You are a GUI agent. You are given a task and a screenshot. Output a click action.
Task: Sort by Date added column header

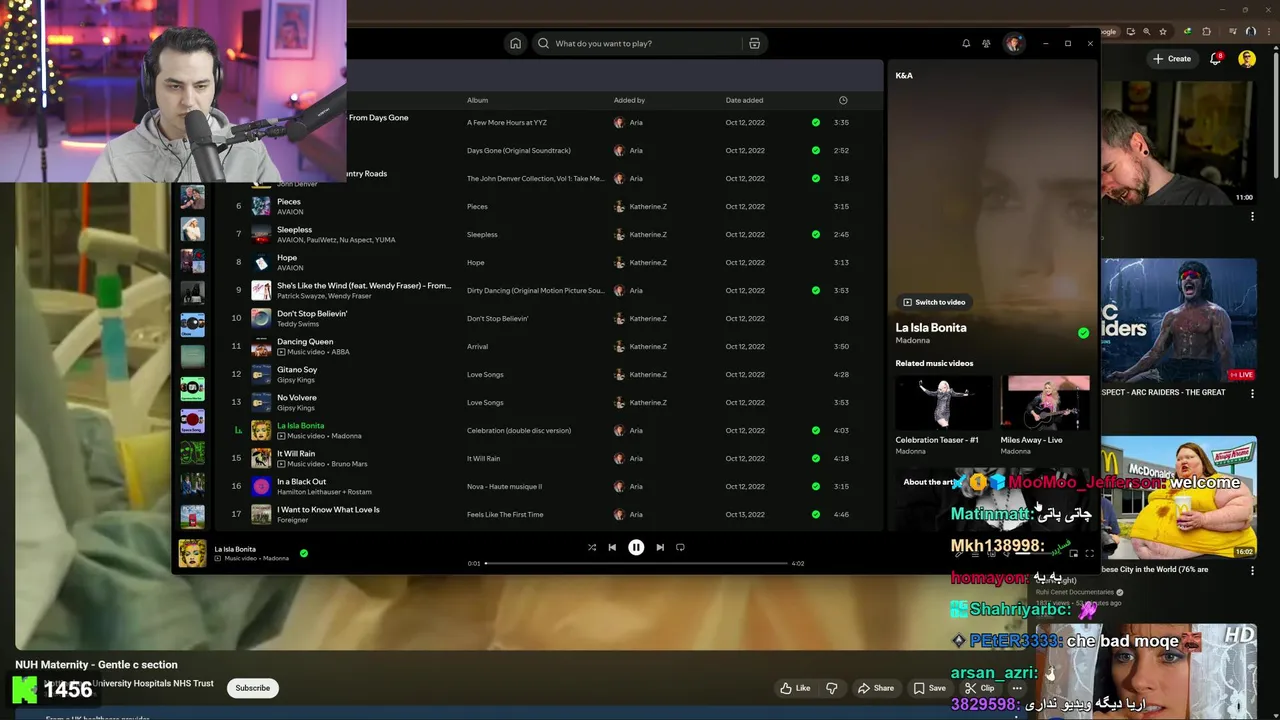pos(744,100)
